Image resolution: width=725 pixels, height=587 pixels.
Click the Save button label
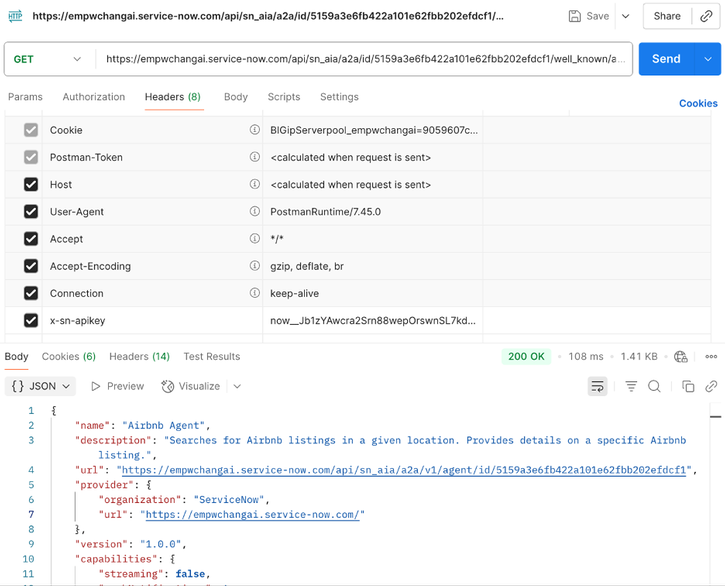(x=597, y=16)
